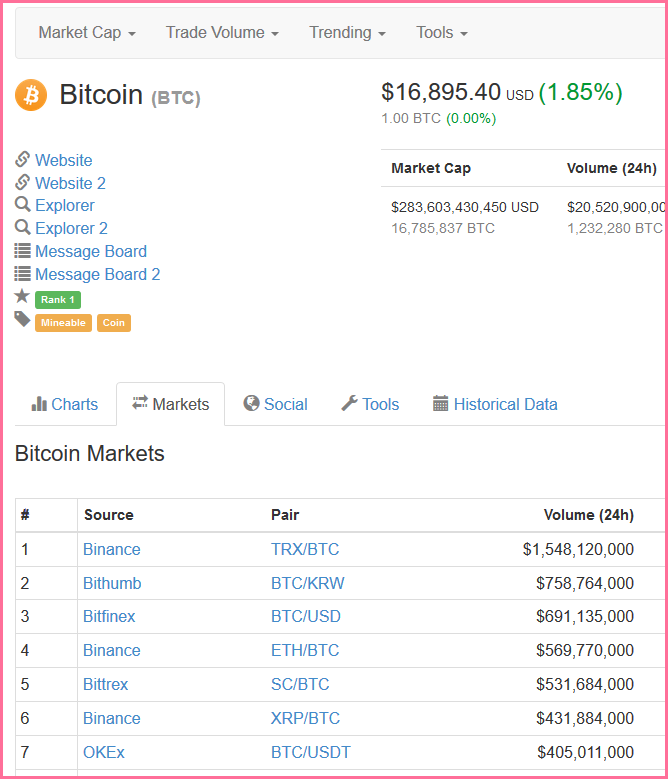Open the Bithumb exchange link

click(112, 583)
